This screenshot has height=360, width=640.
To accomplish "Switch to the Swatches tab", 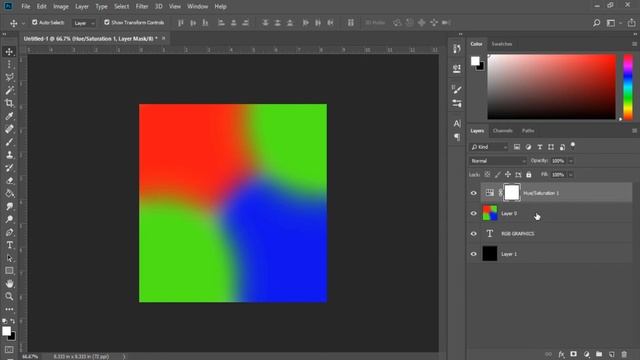I will coord(502,44).
